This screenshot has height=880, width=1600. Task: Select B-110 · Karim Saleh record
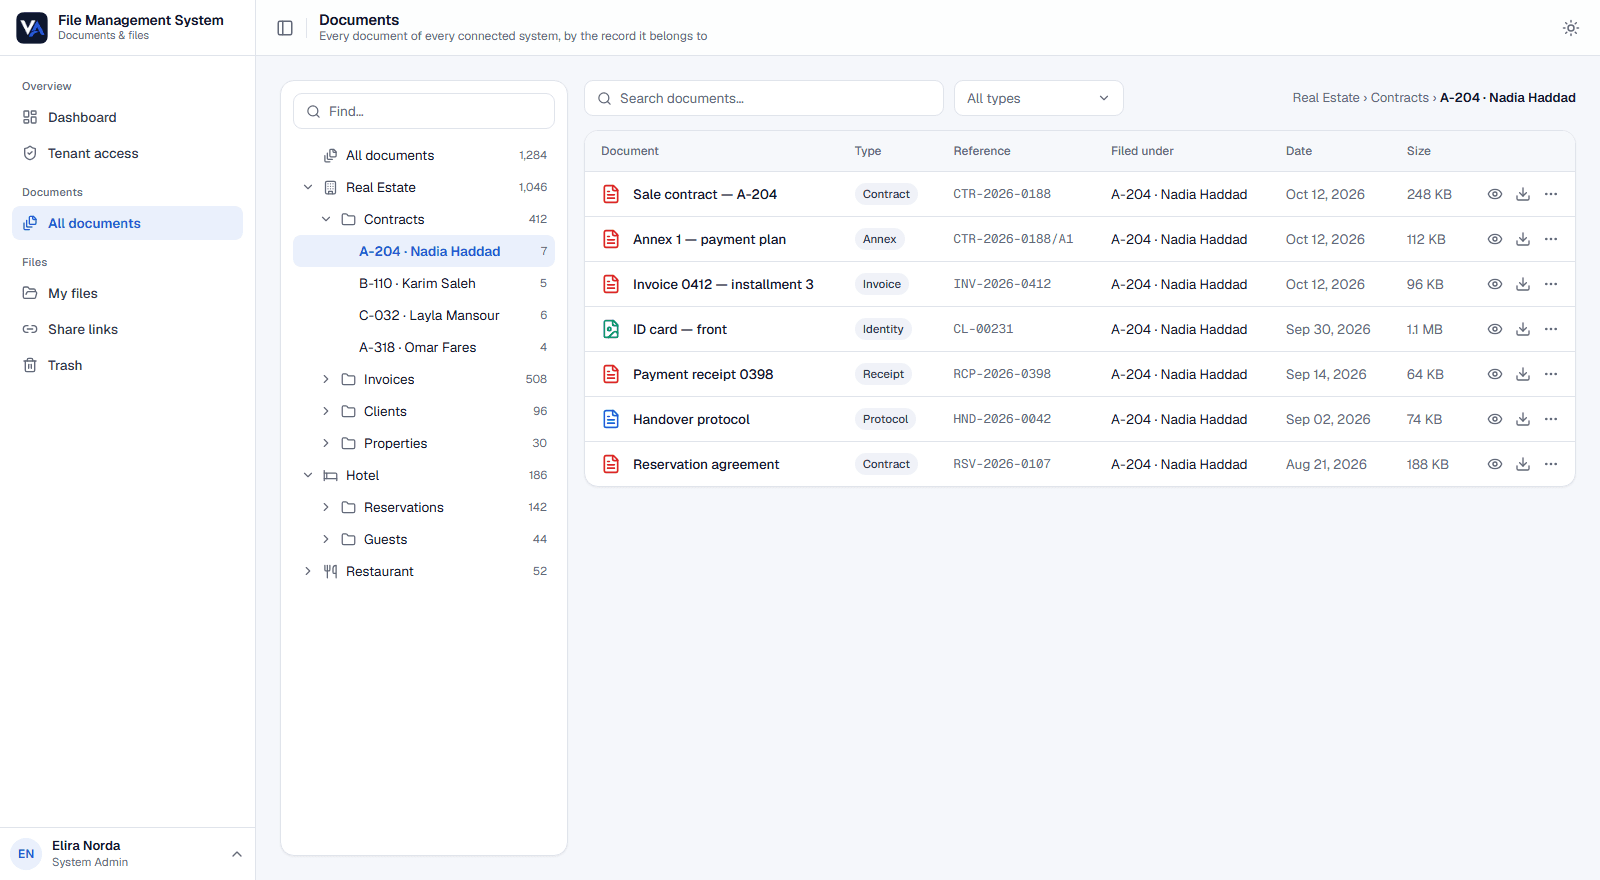pyautogui.click(x=424, y=283)
